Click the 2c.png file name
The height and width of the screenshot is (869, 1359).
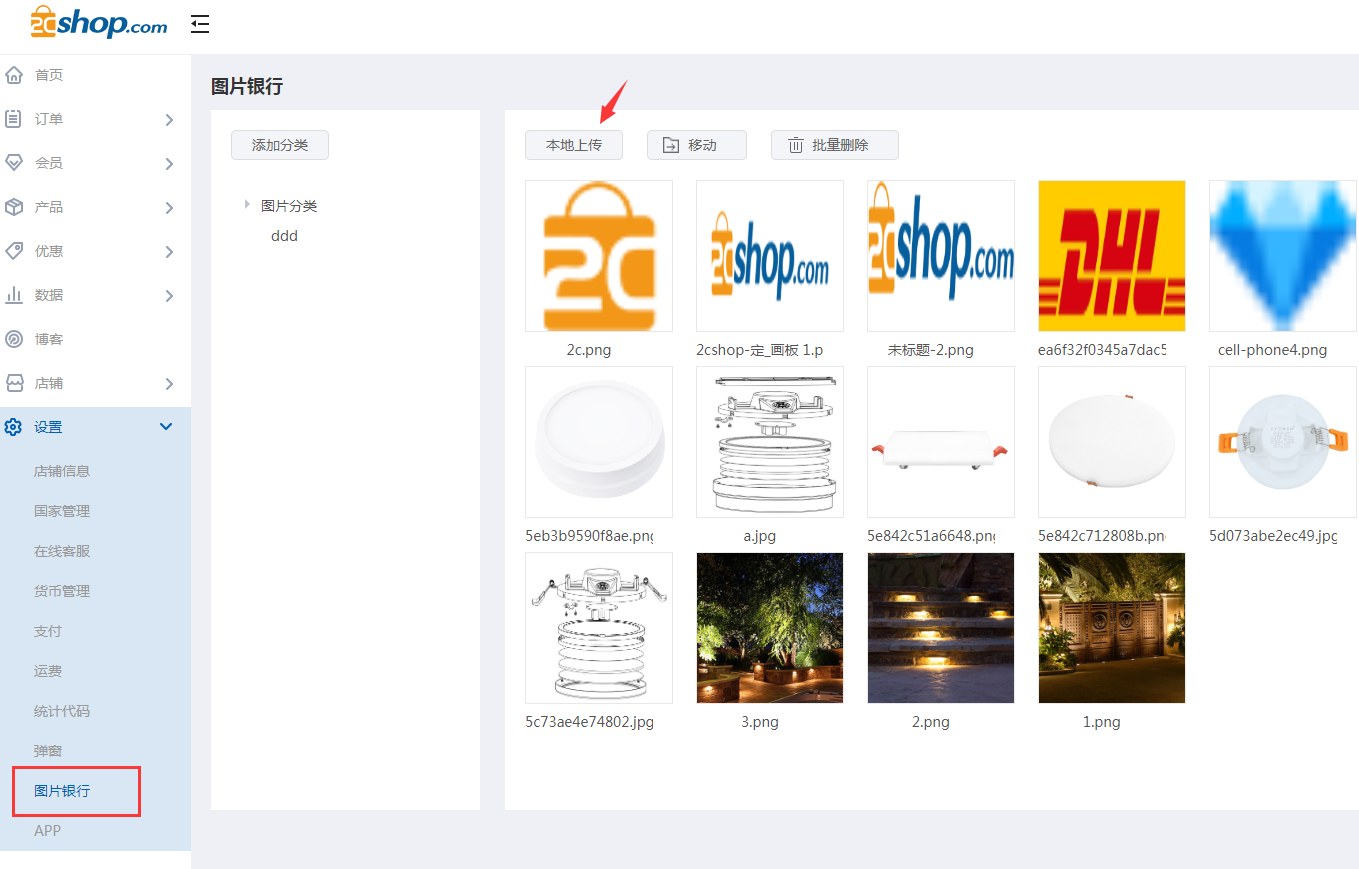pos(589,350)
